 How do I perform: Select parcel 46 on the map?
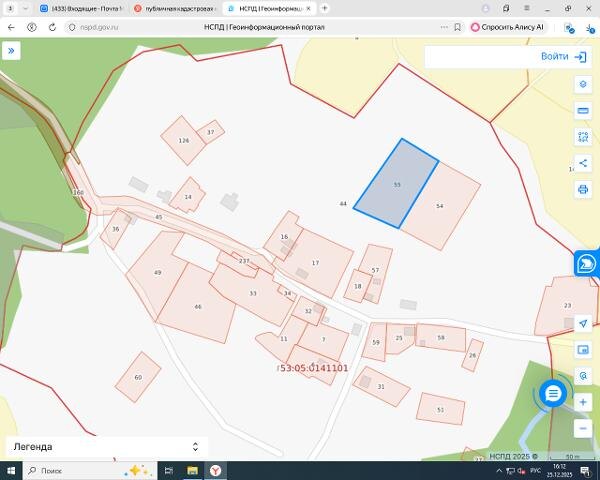click(197, 306)
